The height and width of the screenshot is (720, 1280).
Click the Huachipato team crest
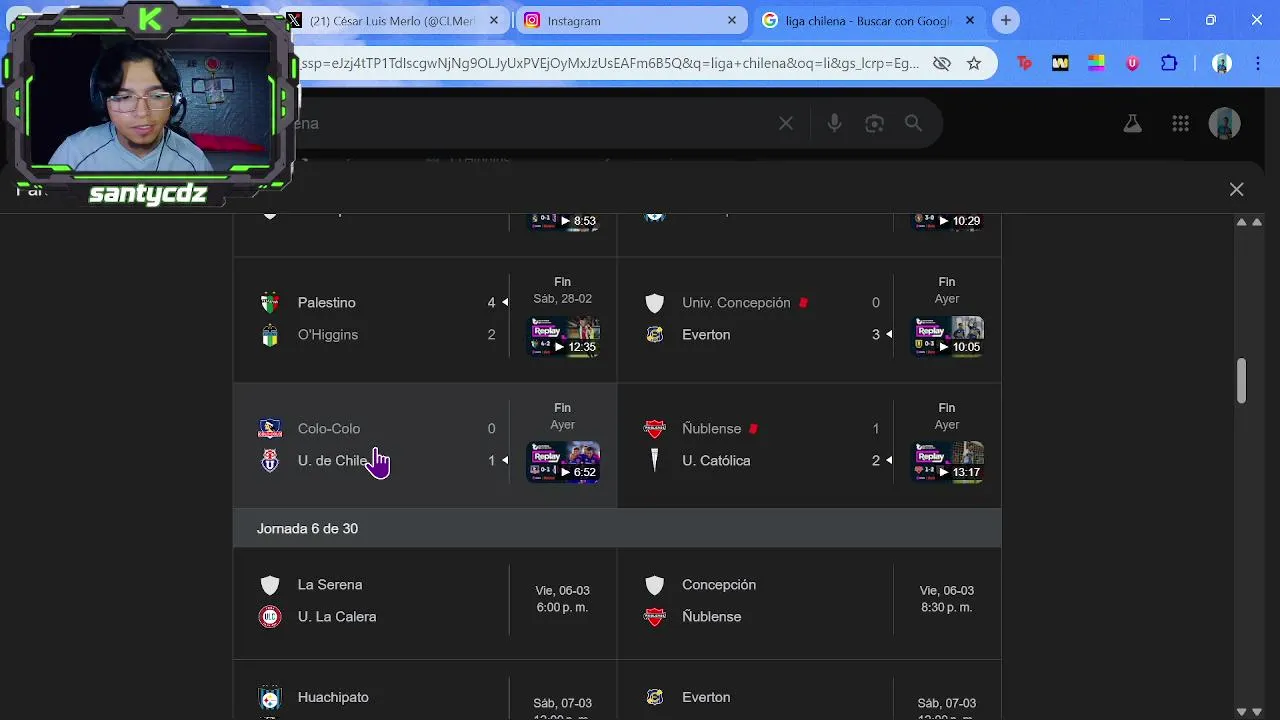(269, 697)
